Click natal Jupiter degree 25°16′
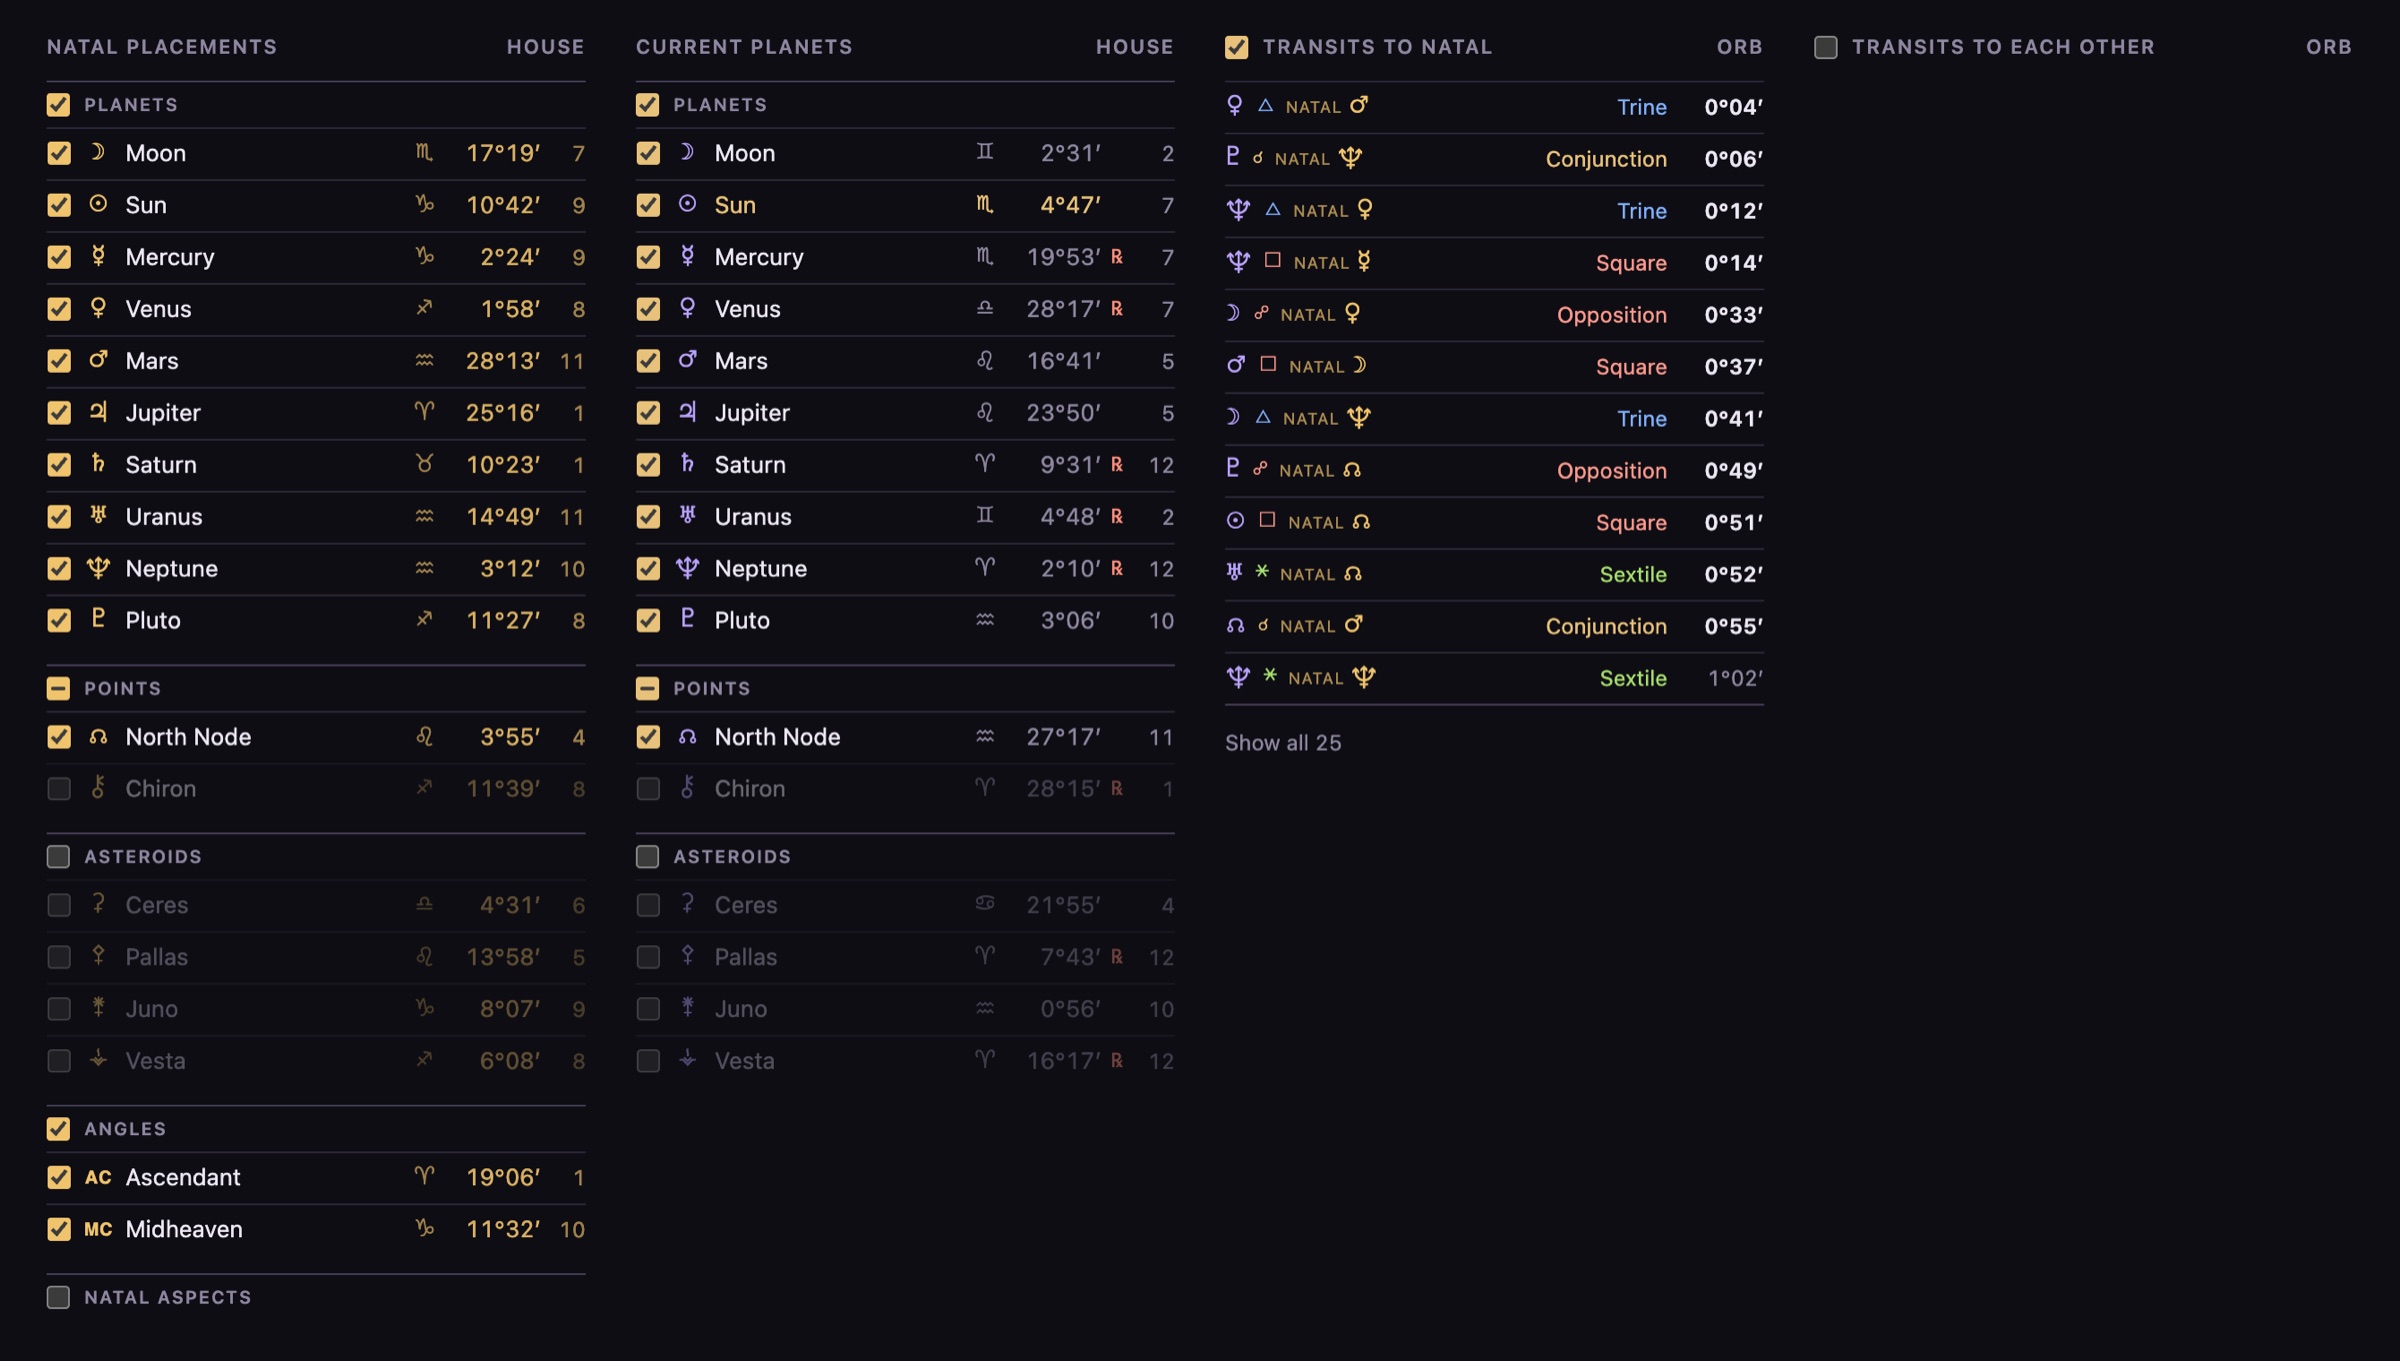This screenshot has height=1361, width=2400. click(x=503, y=413)
